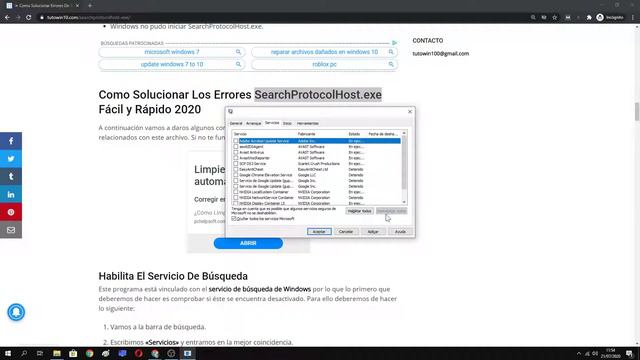This screenshot has height=360, width=640.
Task: Click the page vertical scrollbar thumb
Action: 637,111
